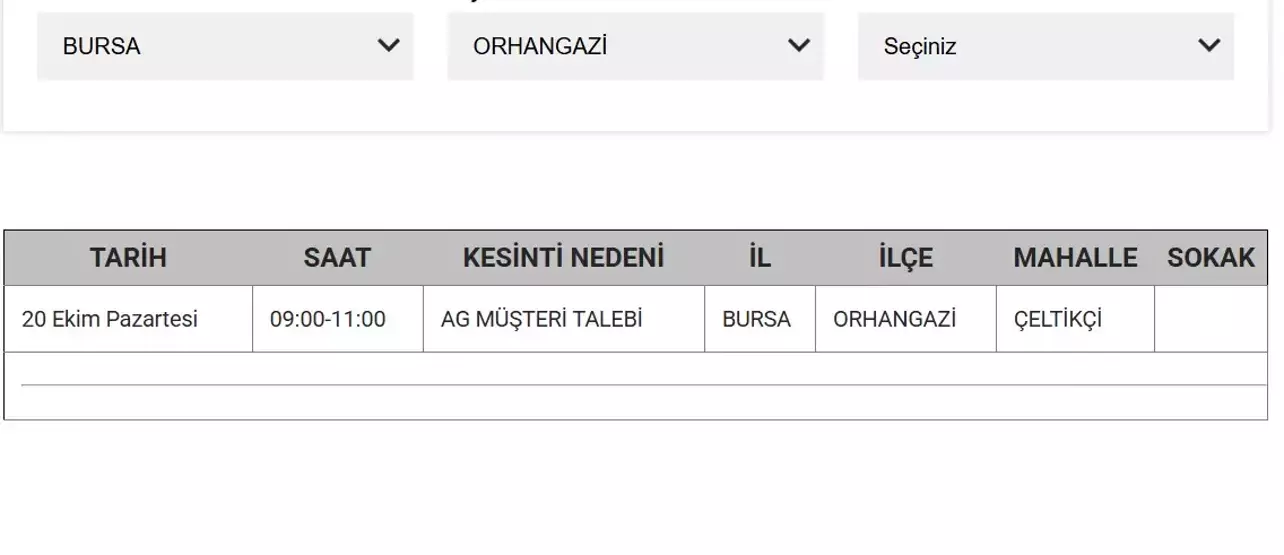The width and height of the screenshot is (1284, 555).
Task: Click the chevron arrow beside BURSA
Action: (389, 46)
